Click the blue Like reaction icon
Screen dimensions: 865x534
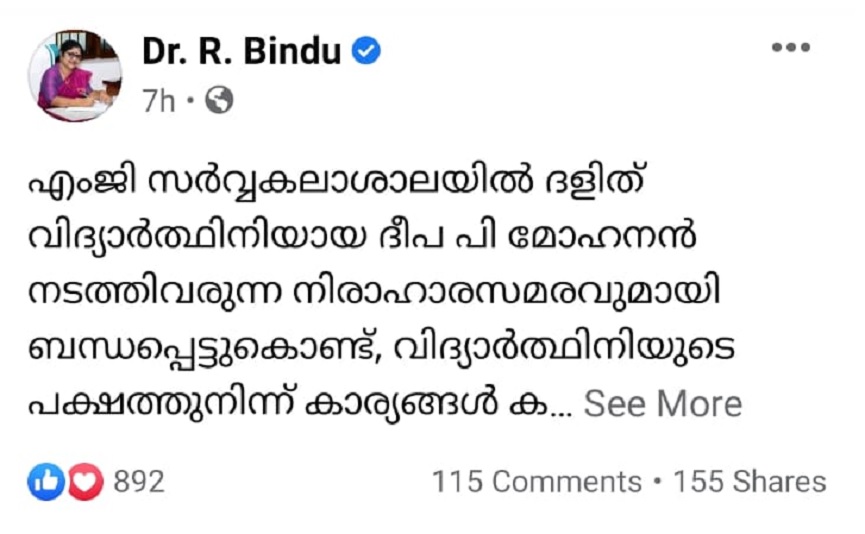pyautogui.click(x=47, y=482)
